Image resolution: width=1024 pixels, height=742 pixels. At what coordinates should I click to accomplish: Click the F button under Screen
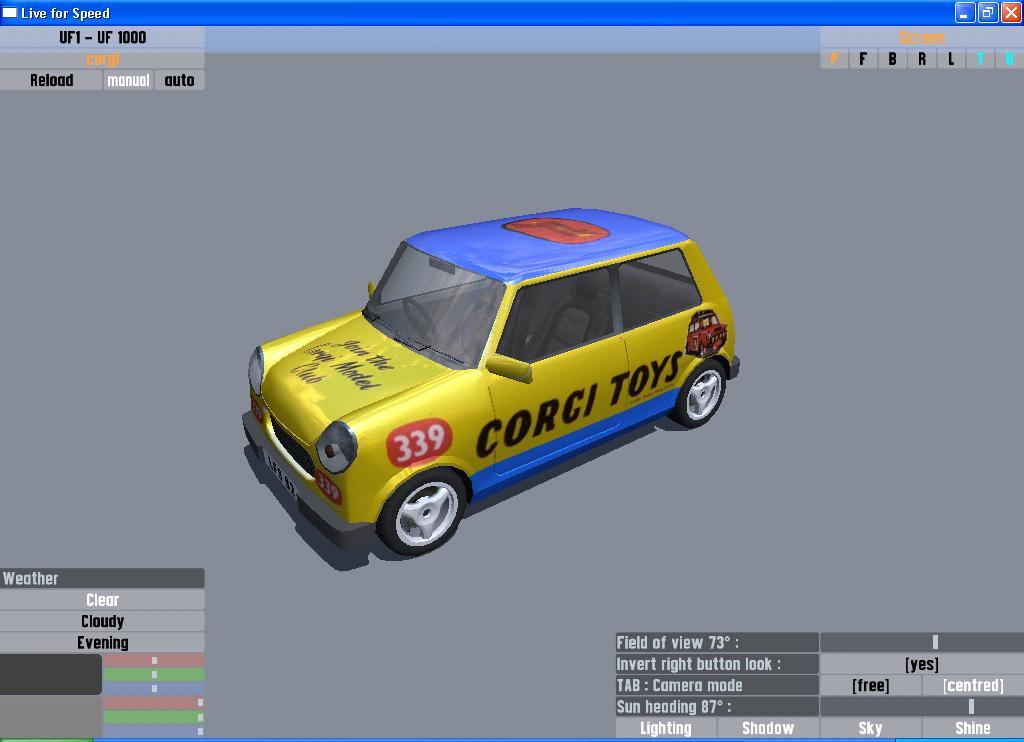point(863,59)
